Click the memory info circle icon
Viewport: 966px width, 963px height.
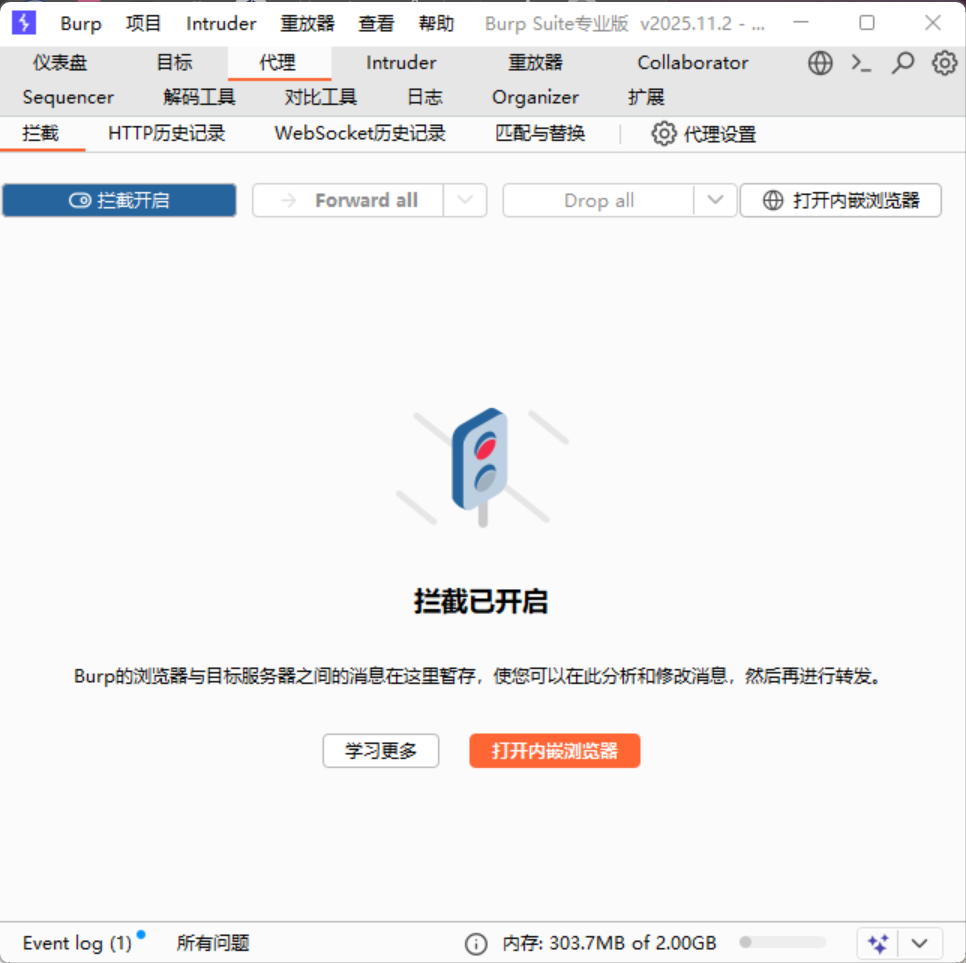[476, 943]
